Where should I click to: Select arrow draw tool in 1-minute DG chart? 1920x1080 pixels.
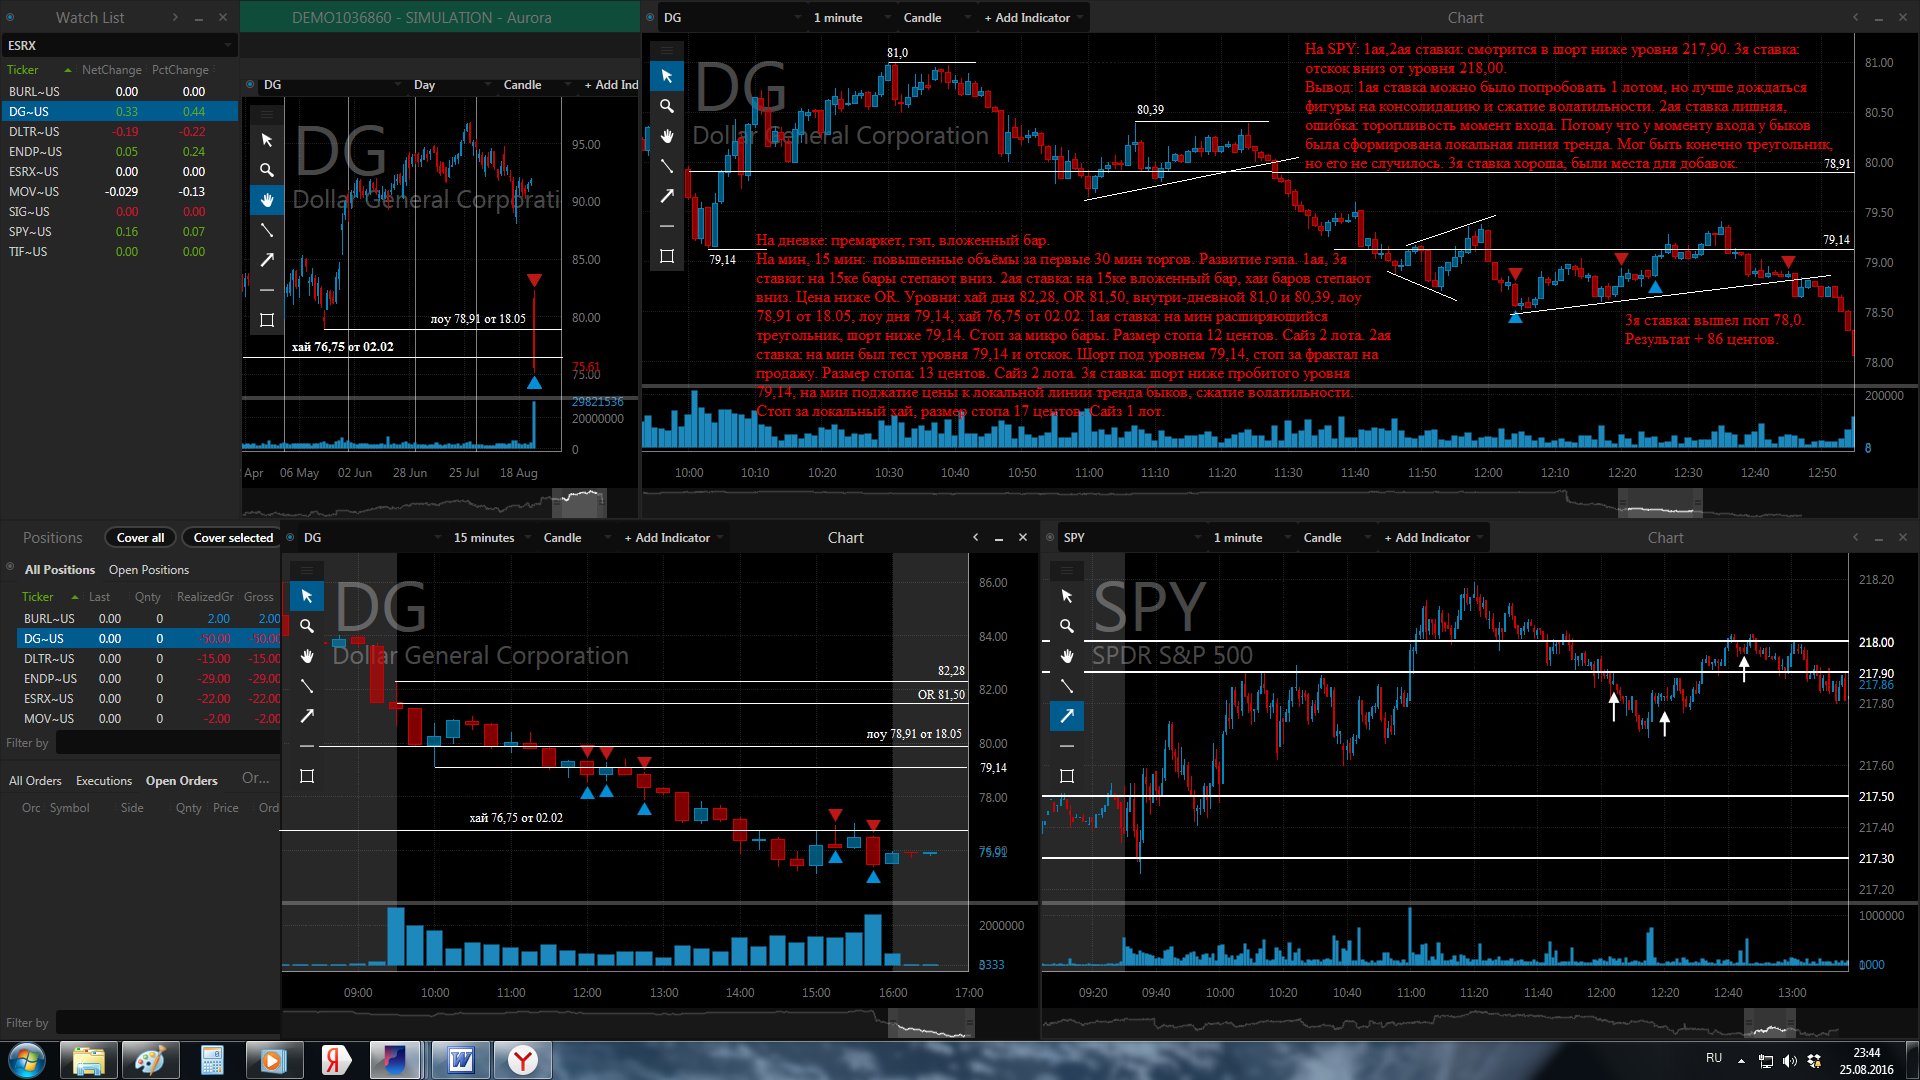tap(667, 196)
